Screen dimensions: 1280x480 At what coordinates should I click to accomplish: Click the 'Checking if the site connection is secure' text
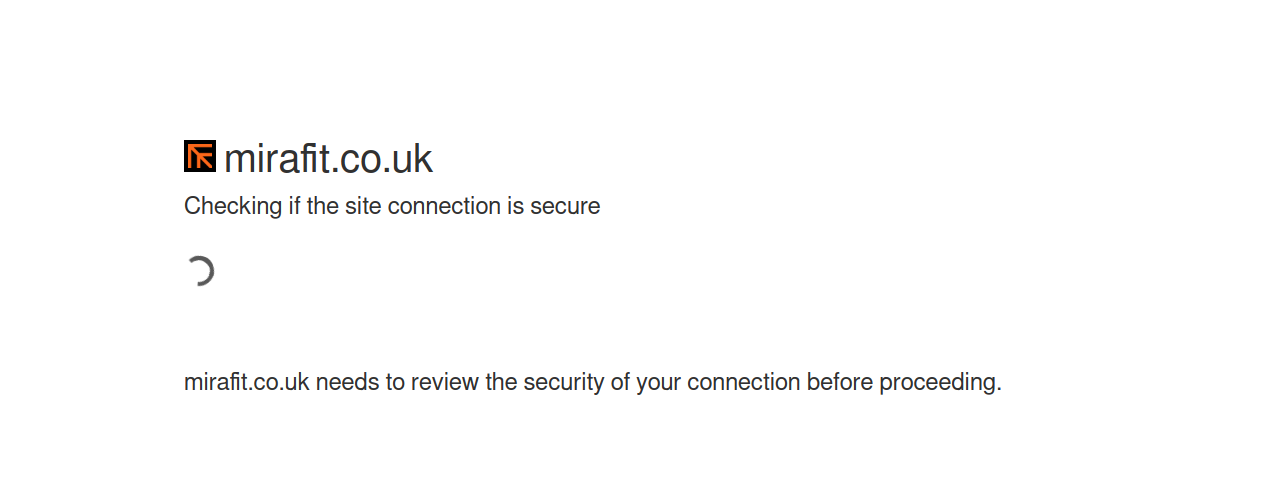[392, 206]
